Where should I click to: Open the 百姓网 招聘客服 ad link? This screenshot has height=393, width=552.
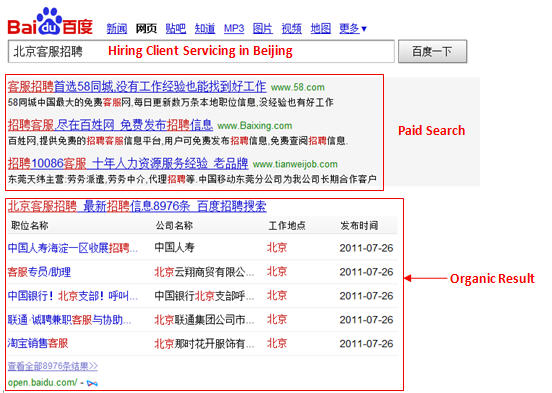tap(110, 125)
